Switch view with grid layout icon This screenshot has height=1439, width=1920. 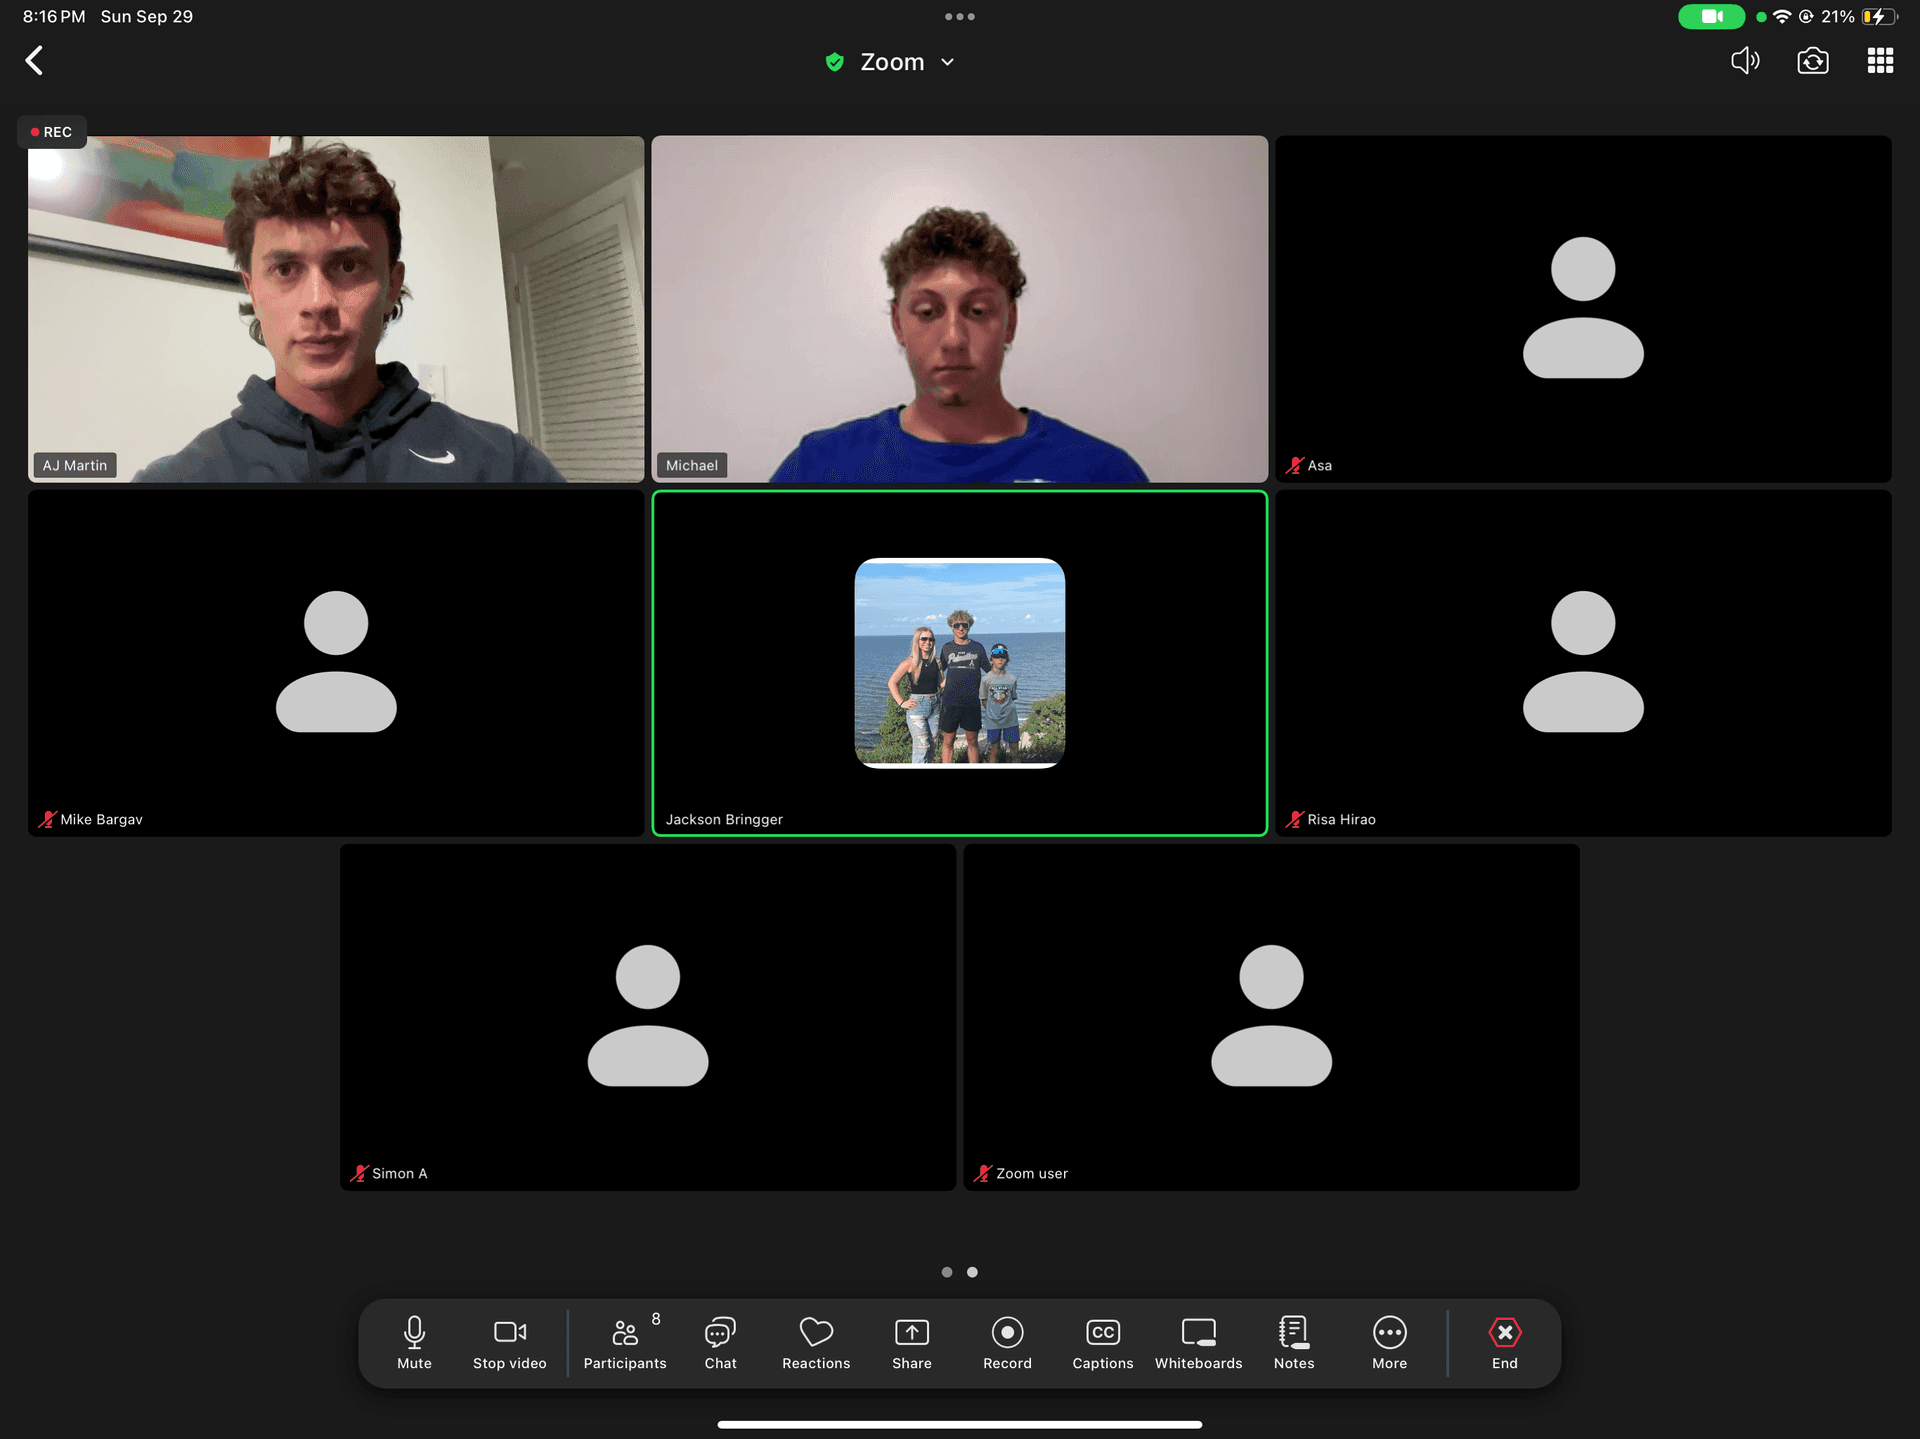(1880, 61)
